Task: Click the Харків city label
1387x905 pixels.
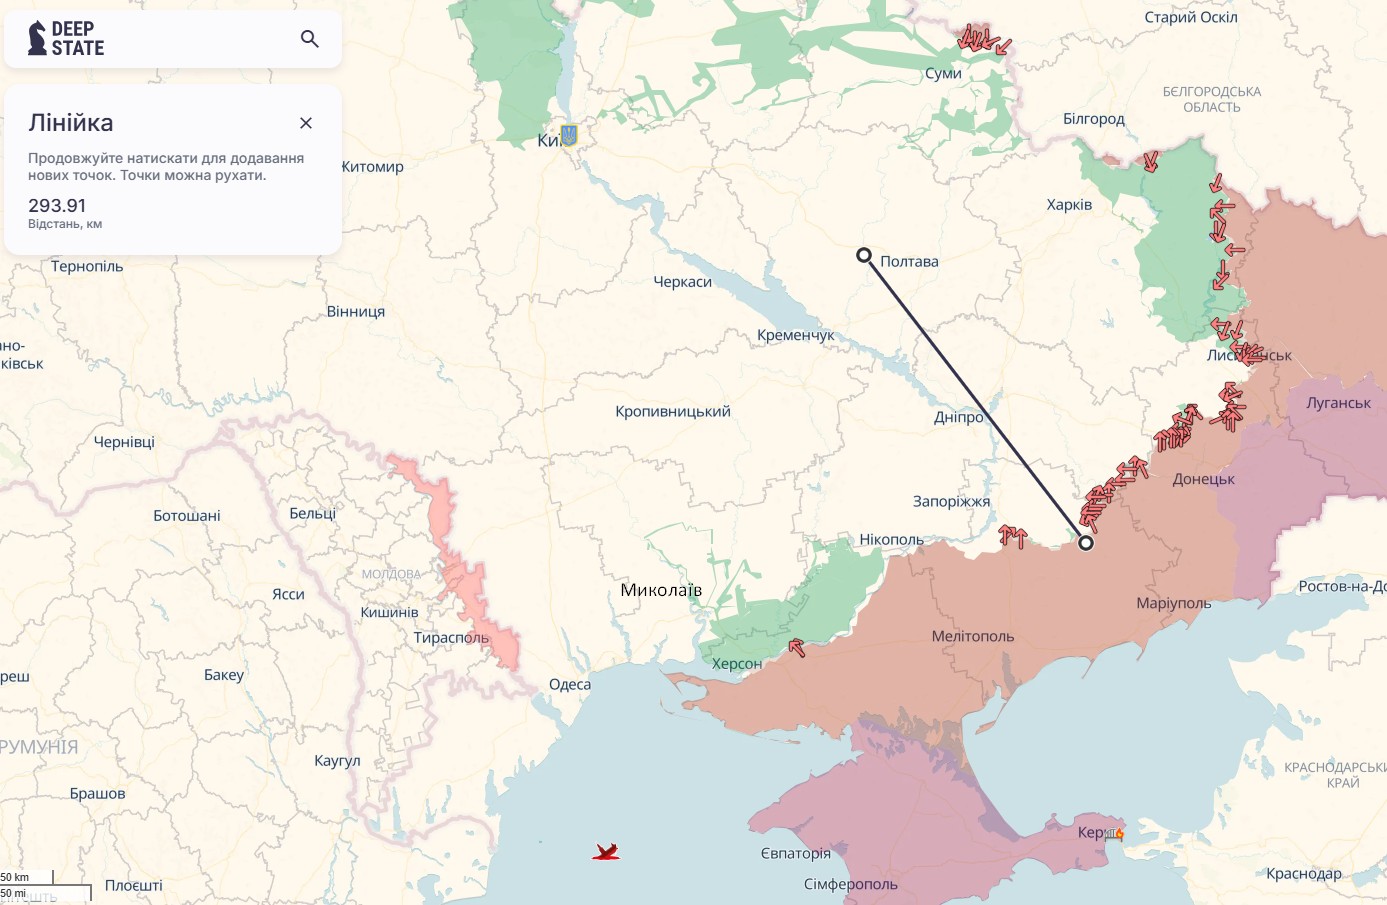Action: point(1069,205)
